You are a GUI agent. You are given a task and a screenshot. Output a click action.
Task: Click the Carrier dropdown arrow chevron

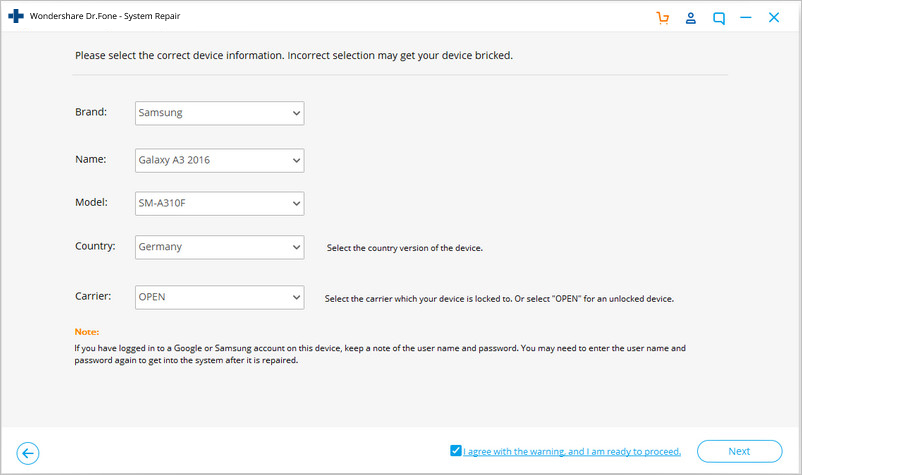[296, 297]
